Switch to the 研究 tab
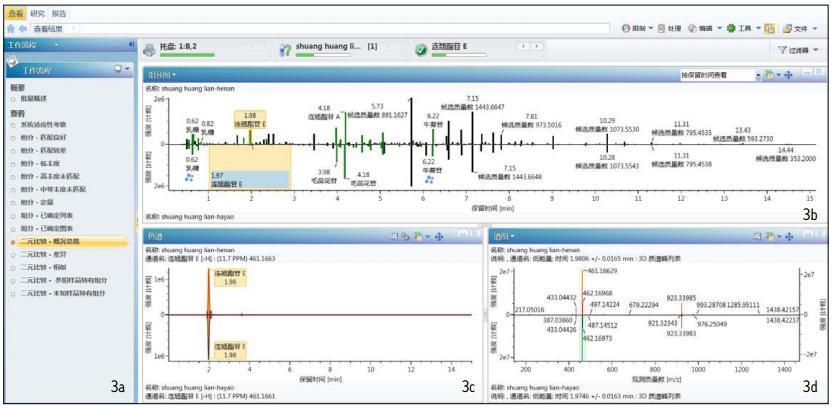The width and height of the screenshot is (833, 408). [36, 14]
